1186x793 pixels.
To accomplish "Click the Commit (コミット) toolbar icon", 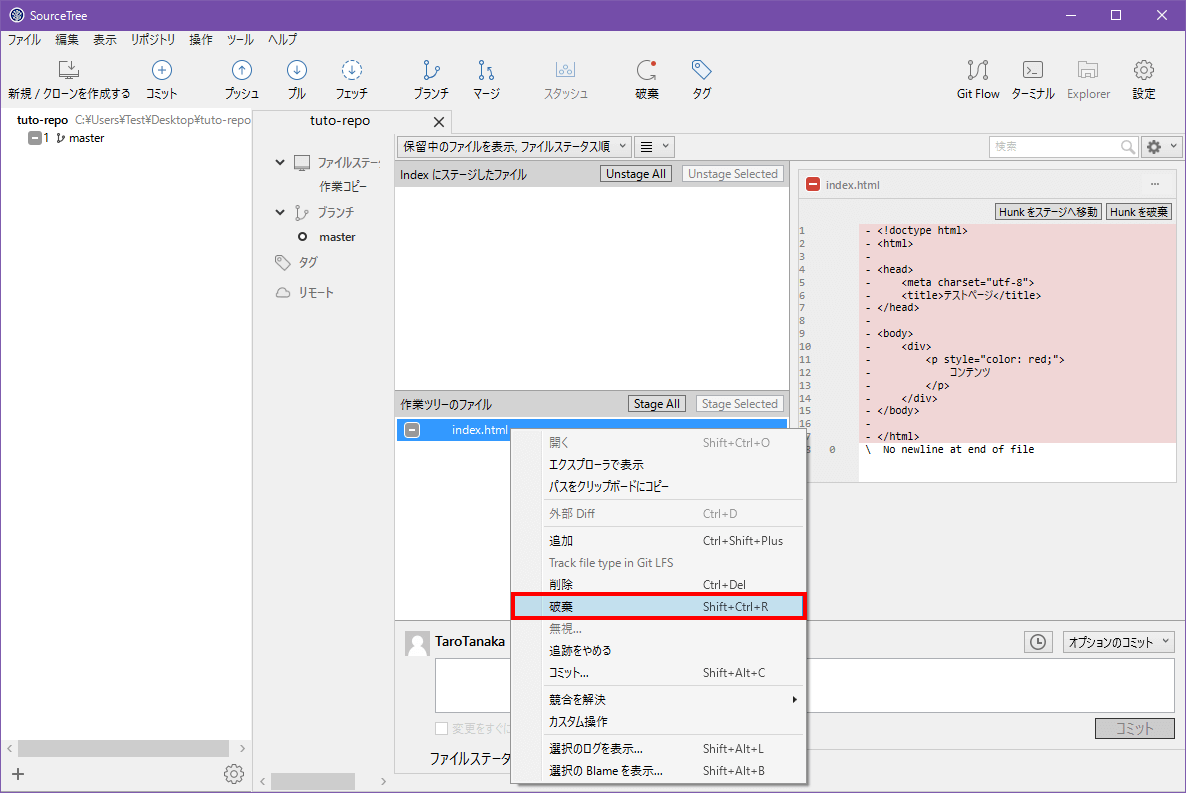I will tap(161, 71).
